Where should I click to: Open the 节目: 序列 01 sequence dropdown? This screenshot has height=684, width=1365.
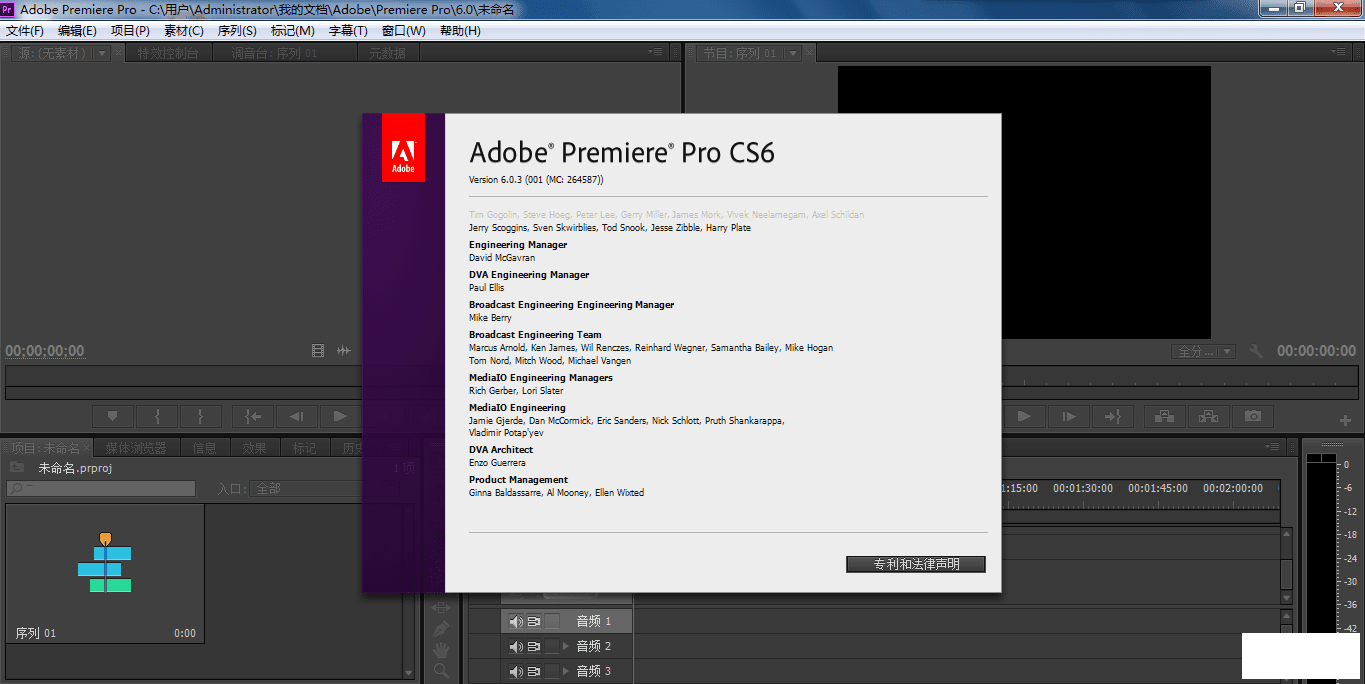coord(793,53)
